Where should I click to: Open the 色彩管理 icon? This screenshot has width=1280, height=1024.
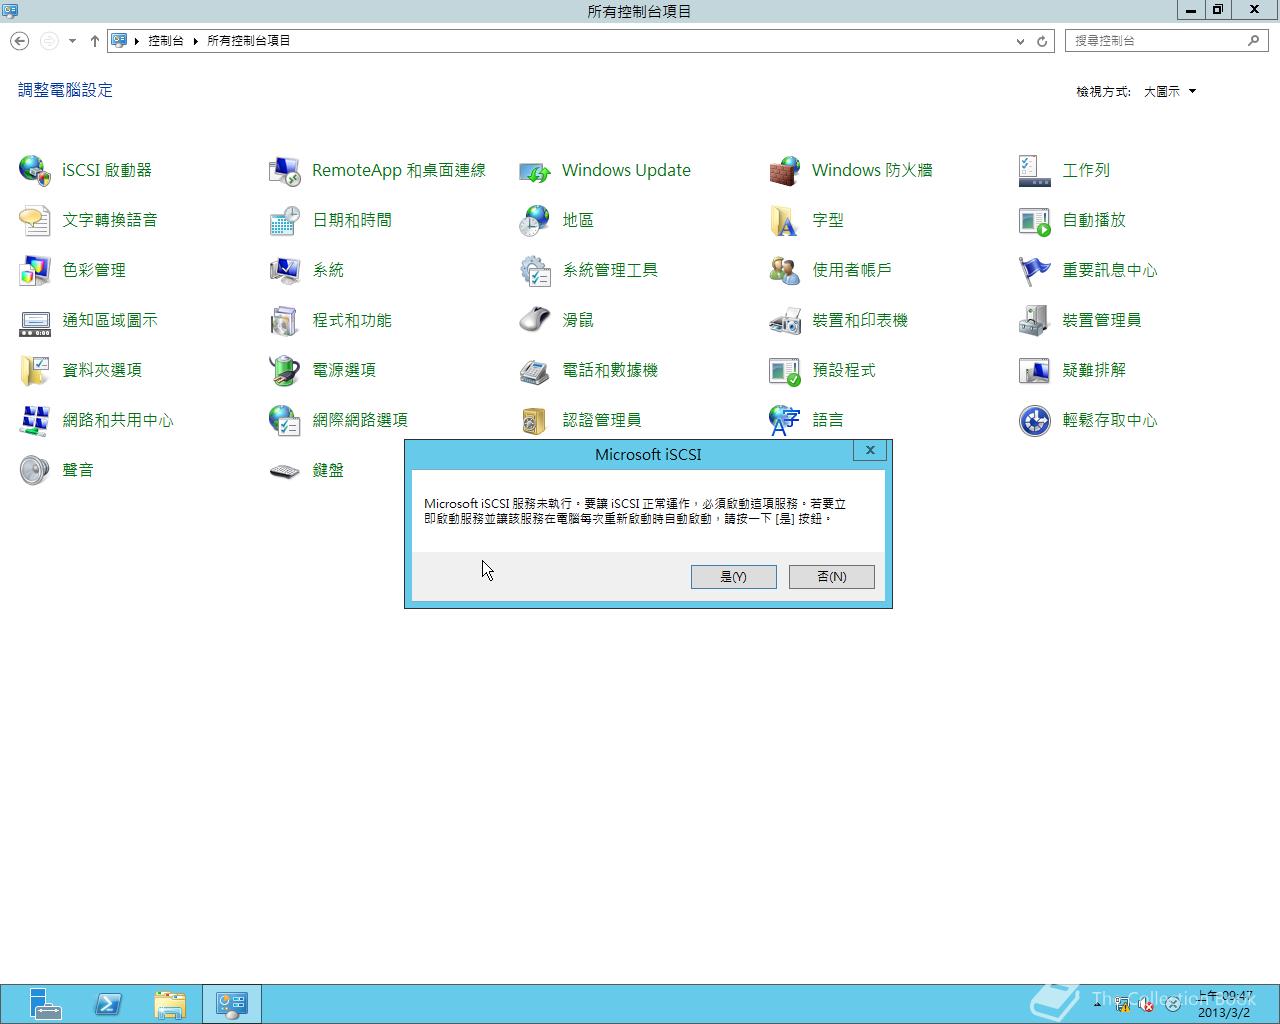[x=35, y=270]
